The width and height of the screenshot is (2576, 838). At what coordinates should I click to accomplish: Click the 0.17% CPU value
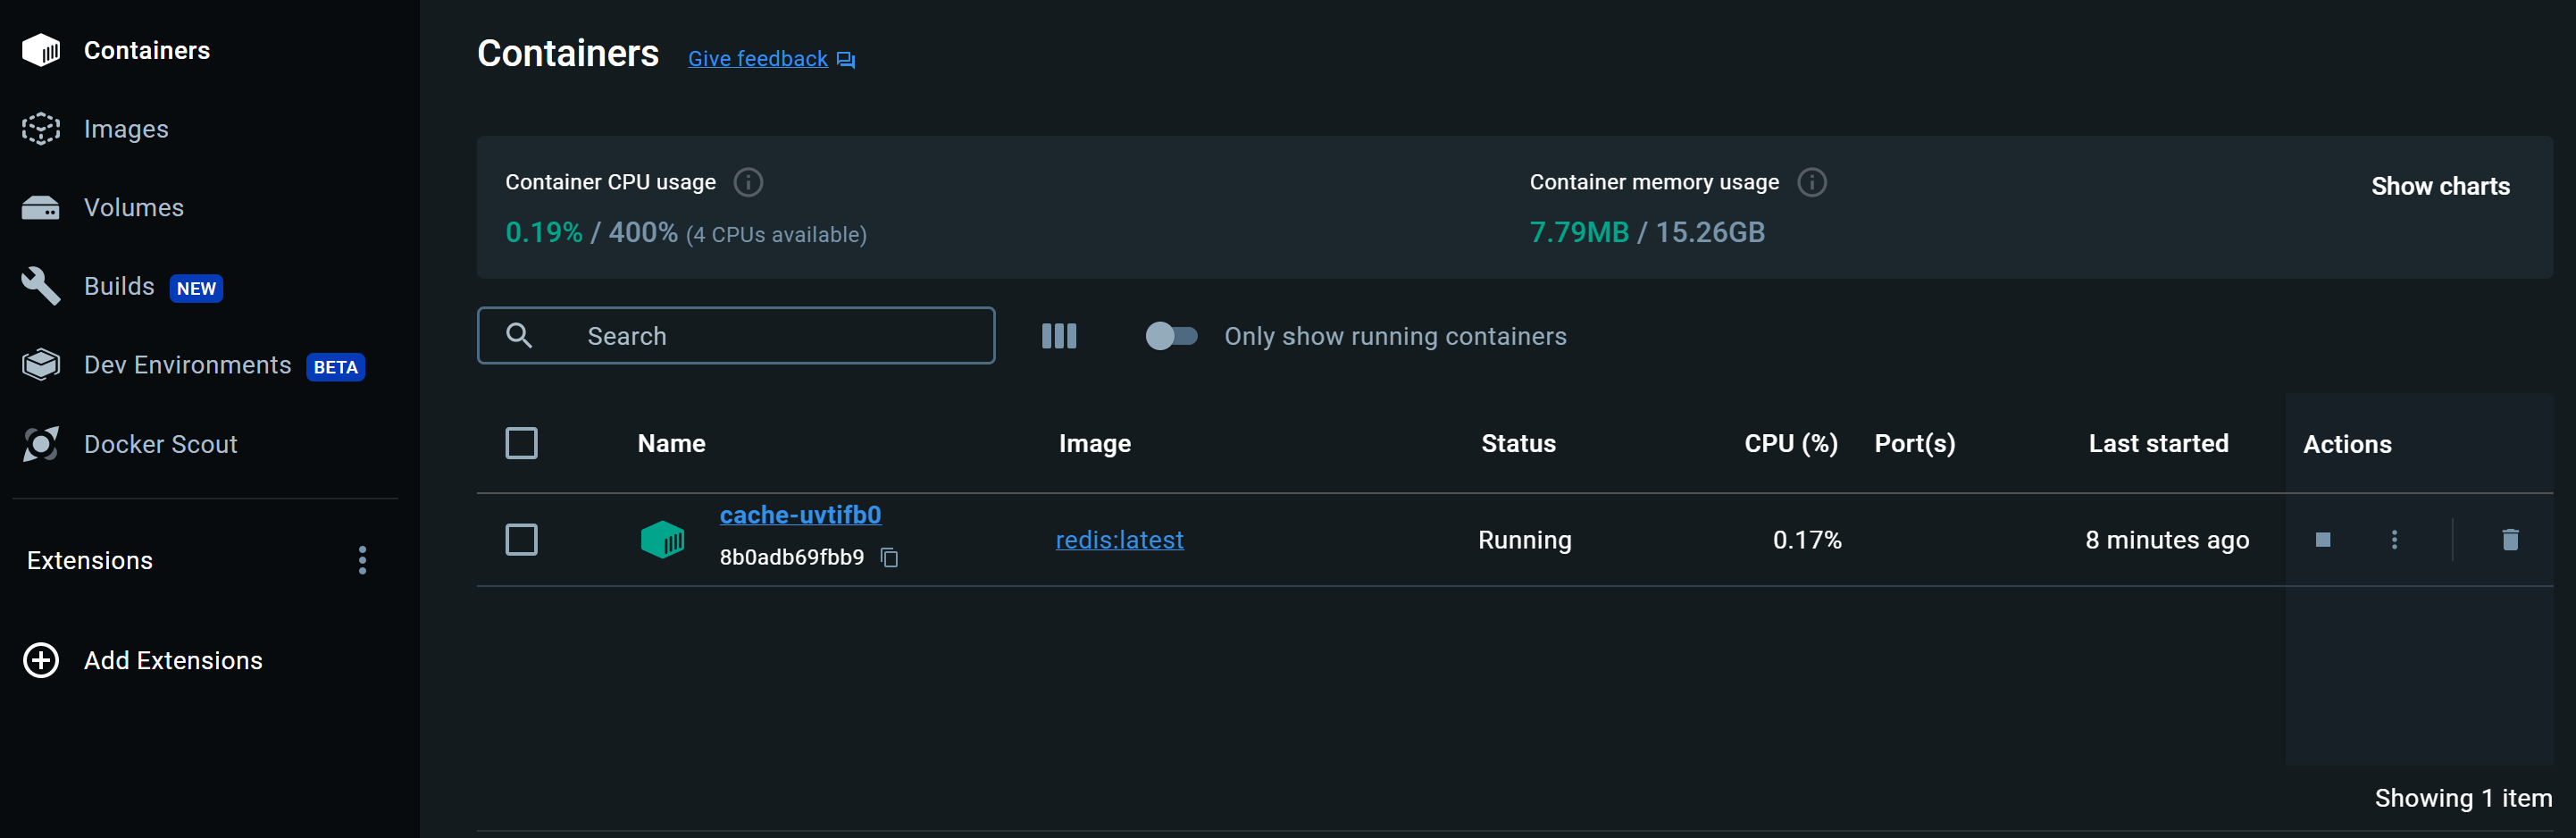(x=1807, y=540)
